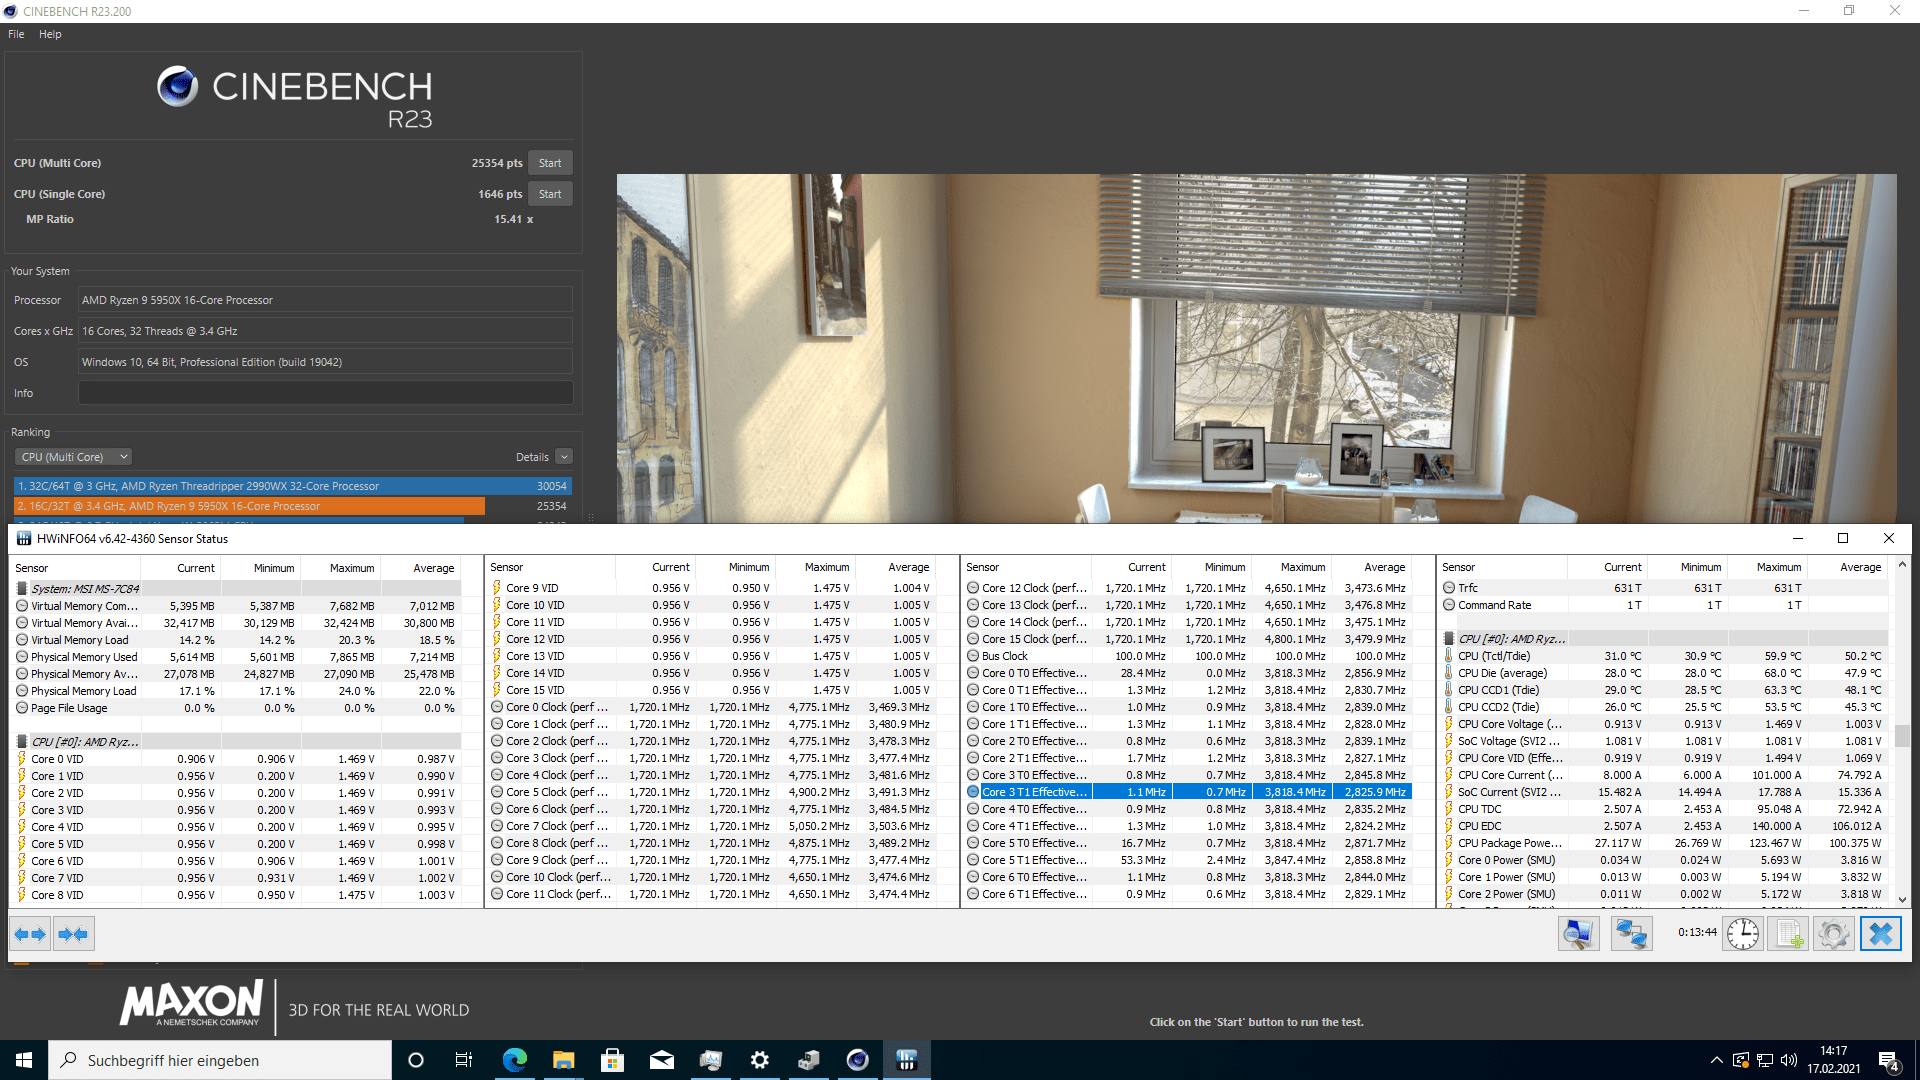Select highlighted Core 3 T1 Effective row
Screen dimensions: 1920x1080
coord(1189,792)
